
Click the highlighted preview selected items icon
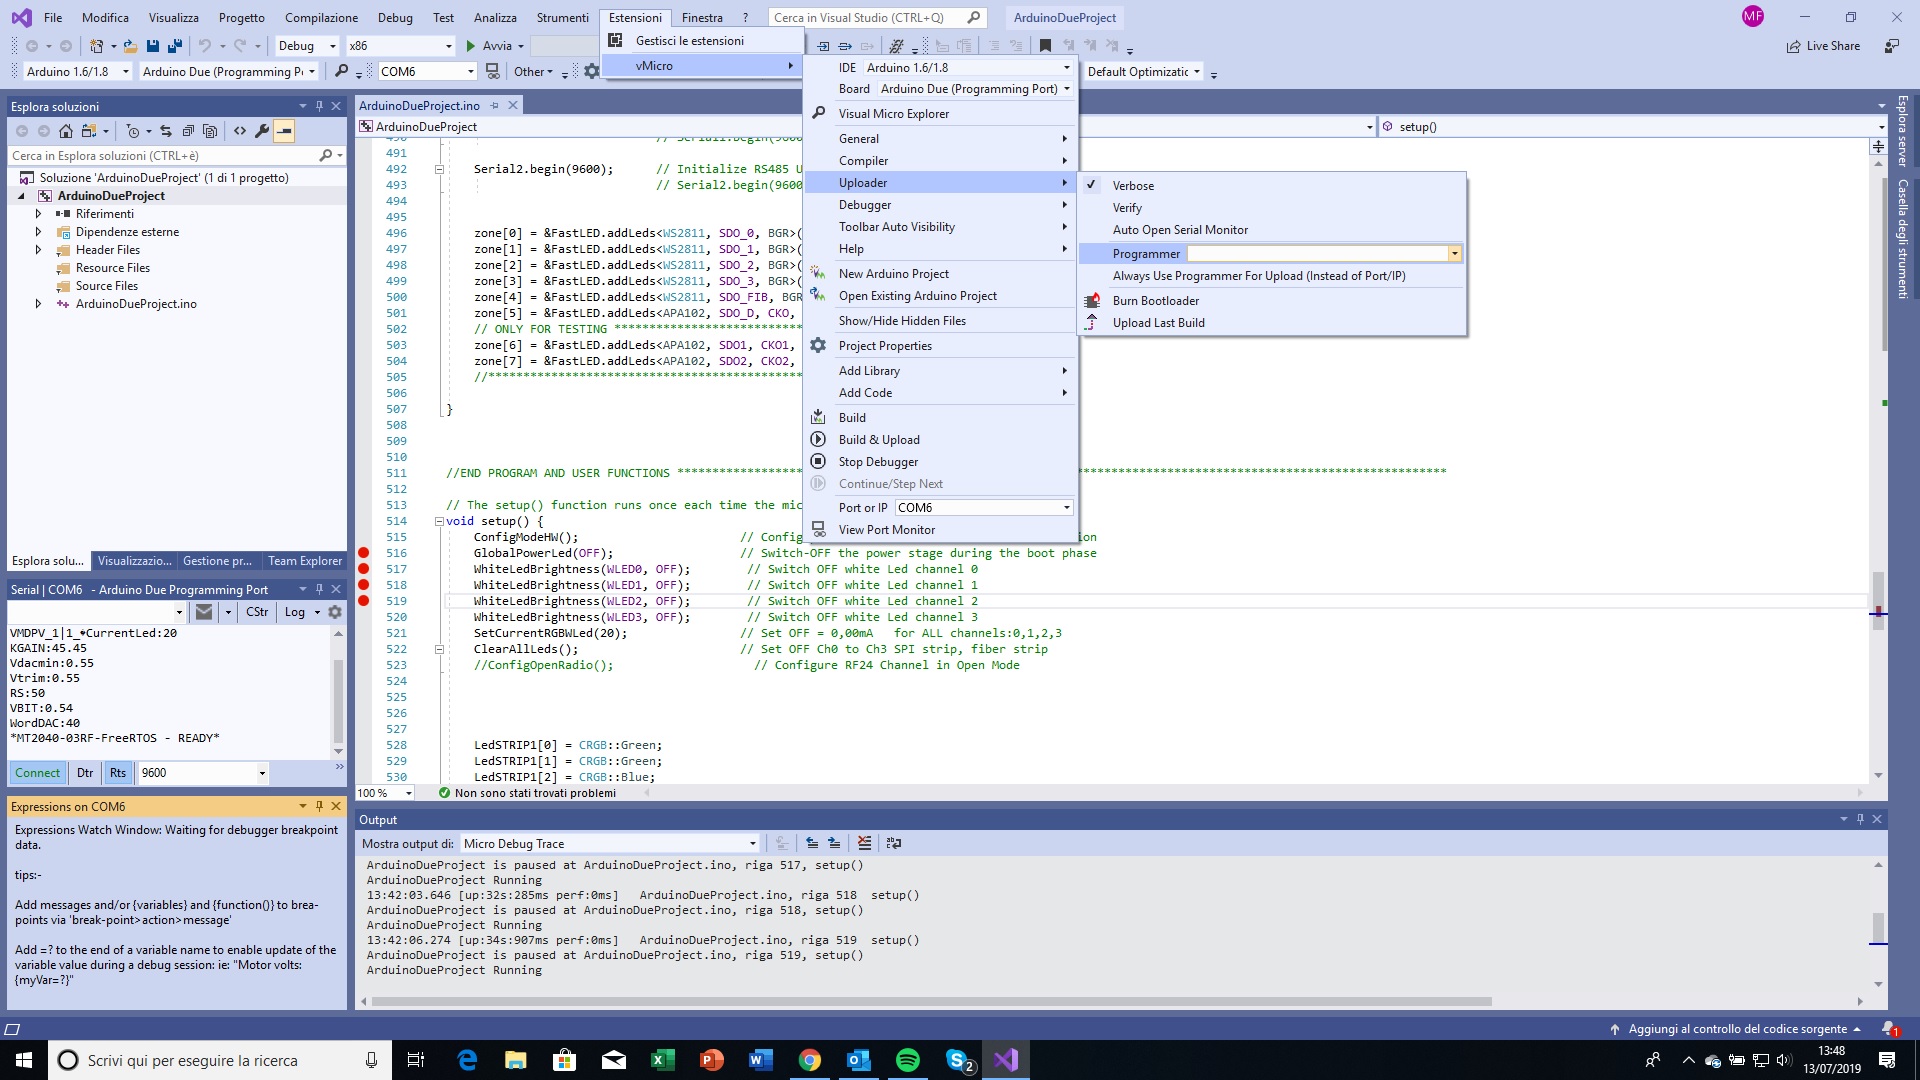click(284, 131)
